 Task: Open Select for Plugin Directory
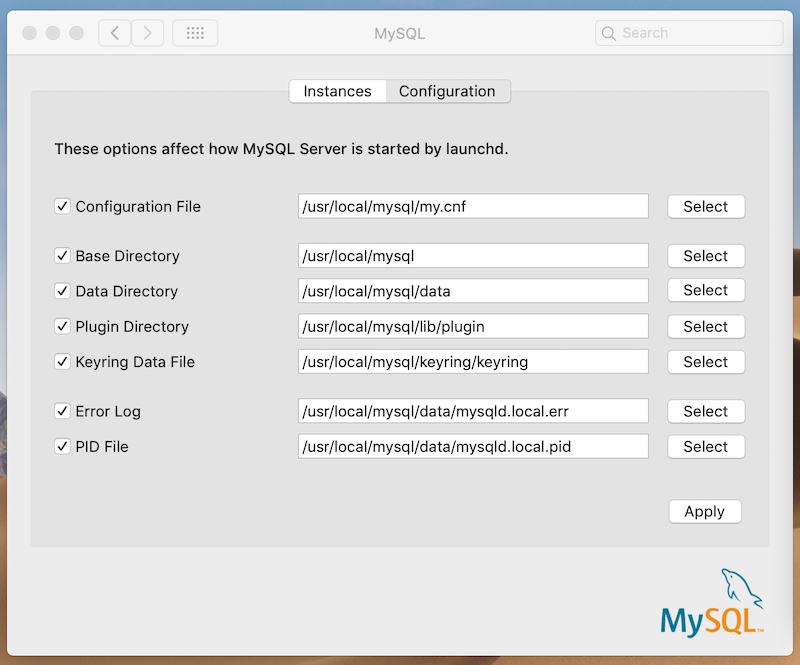tap(706, 326)
